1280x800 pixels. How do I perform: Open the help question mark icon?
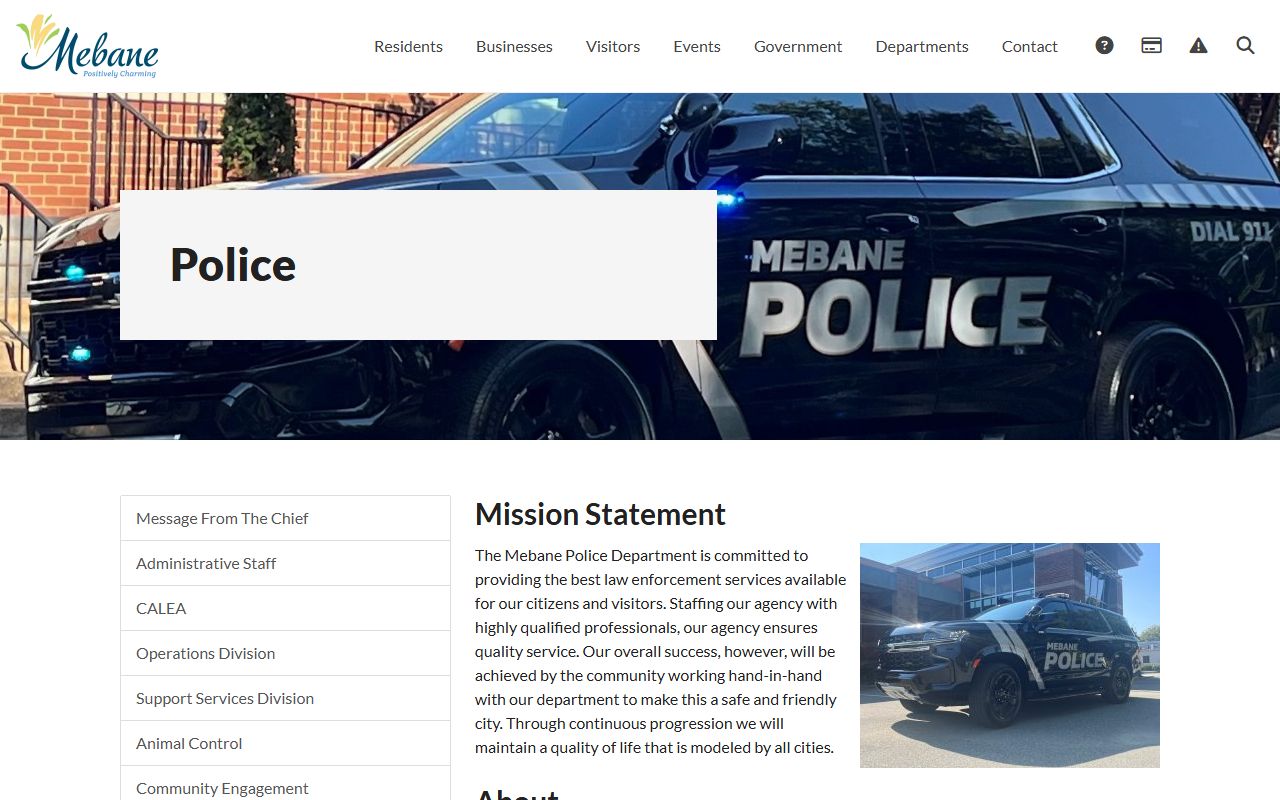click(x=1104, y=46)
